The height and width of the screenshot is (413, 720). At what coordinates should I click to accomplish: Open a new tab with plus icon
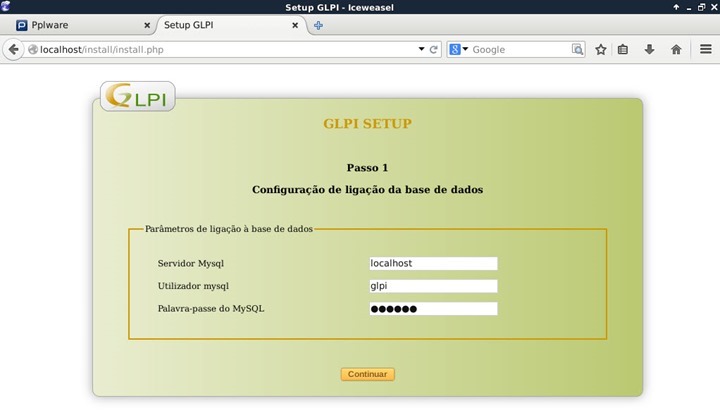(x=318, y=25)
